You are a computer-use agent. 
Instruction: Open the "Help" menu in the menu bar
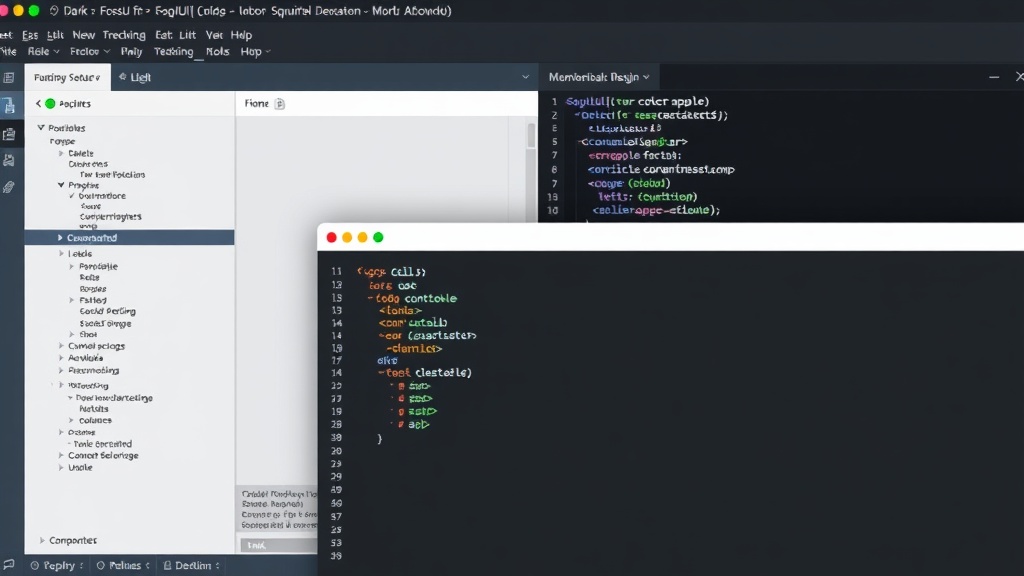point(241,35)
